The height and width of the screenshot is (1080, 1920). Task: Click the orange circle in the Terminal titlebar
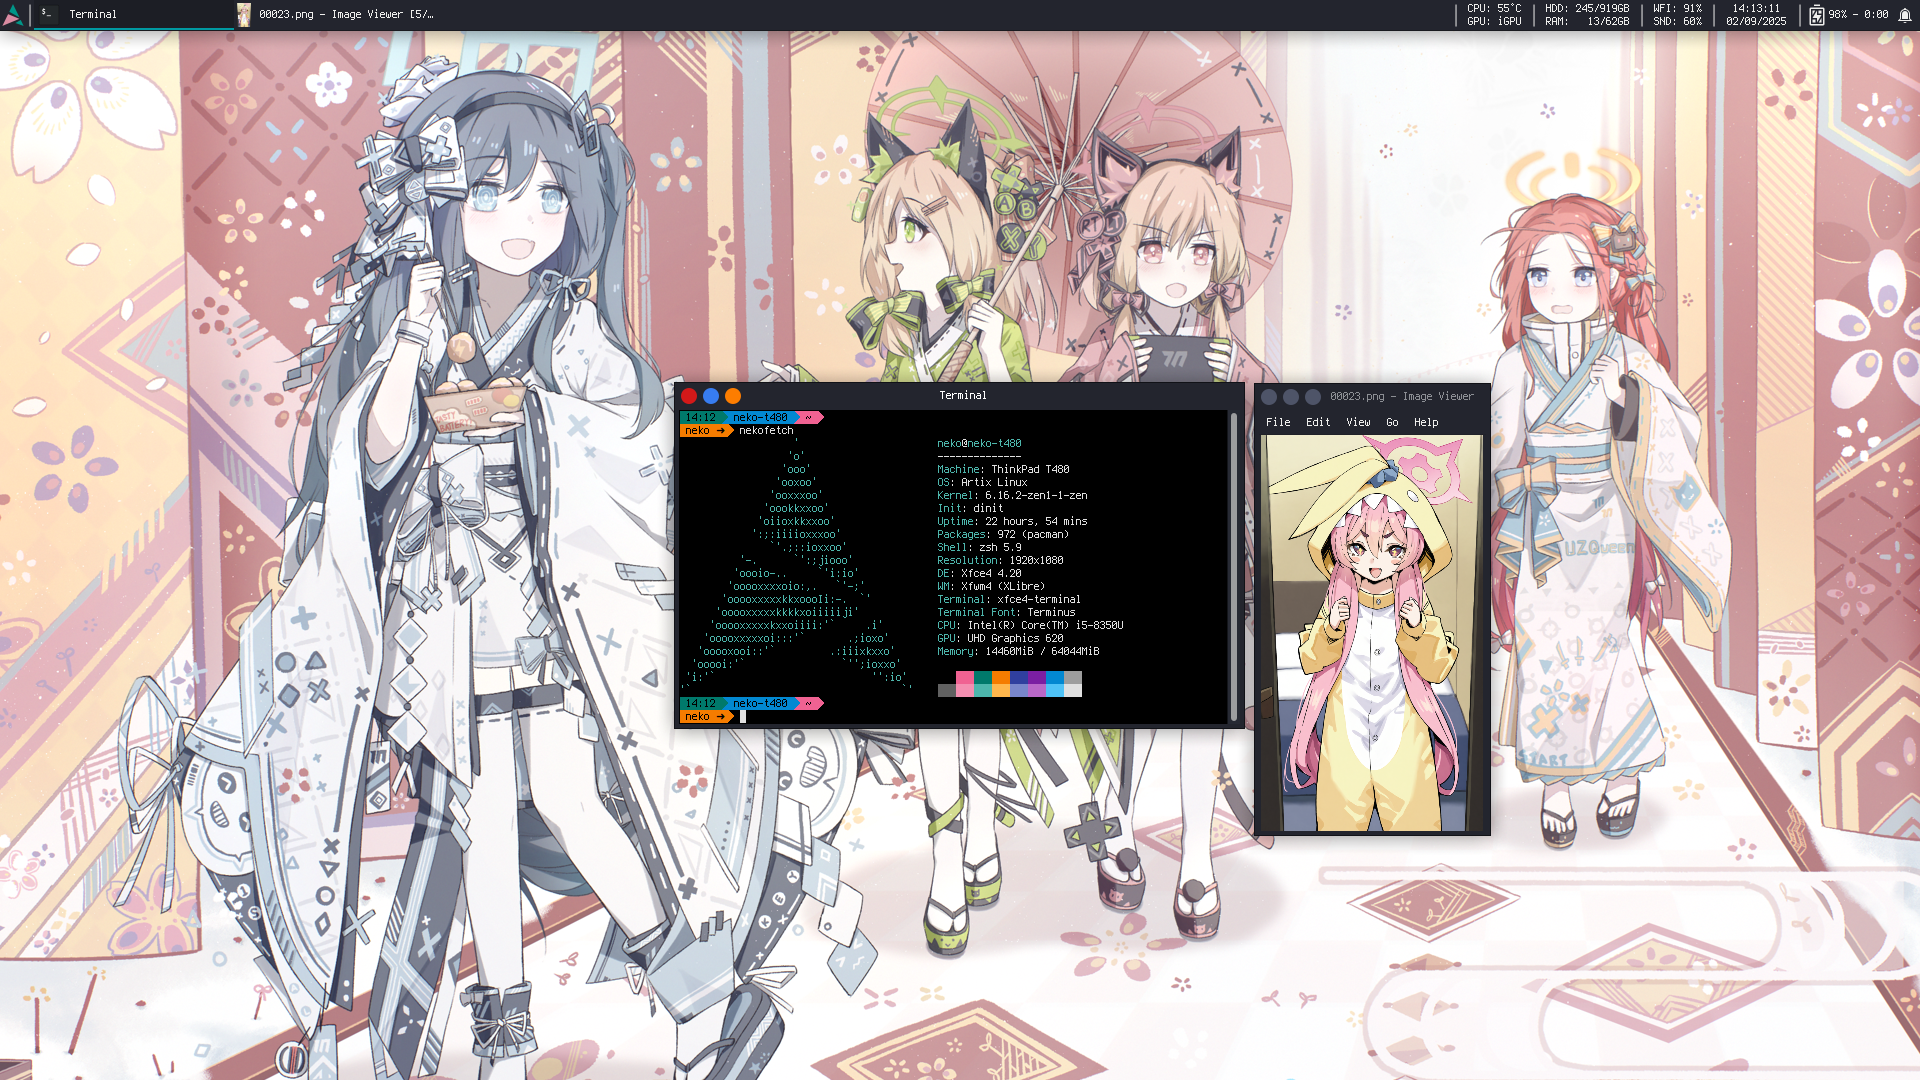click(x=733, y=396)
